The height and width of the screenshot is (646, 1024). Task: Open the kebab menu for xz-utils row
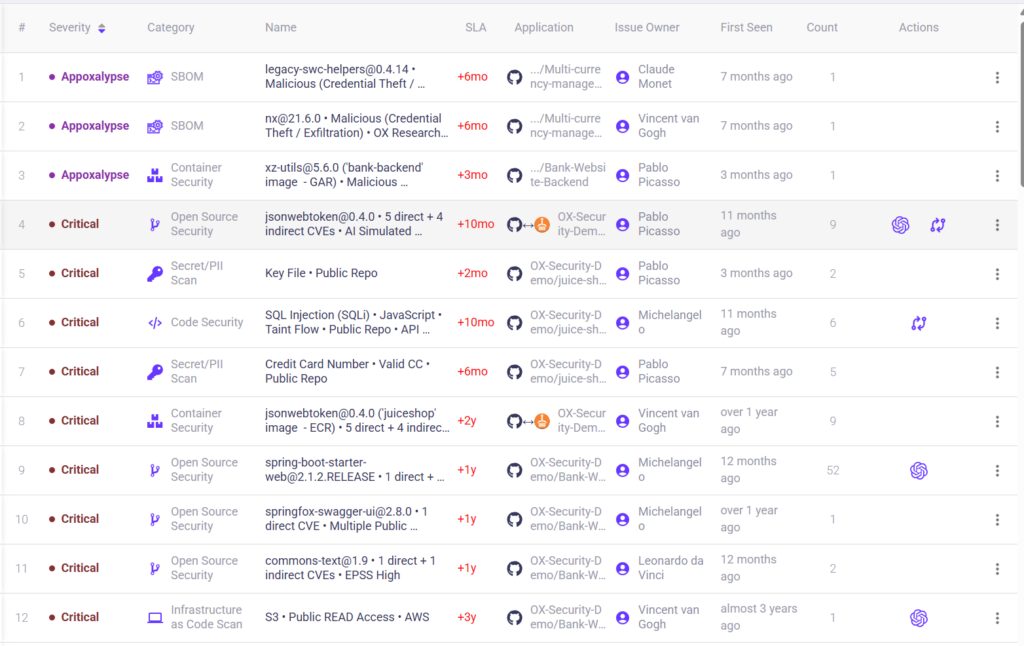click(997, 176)
